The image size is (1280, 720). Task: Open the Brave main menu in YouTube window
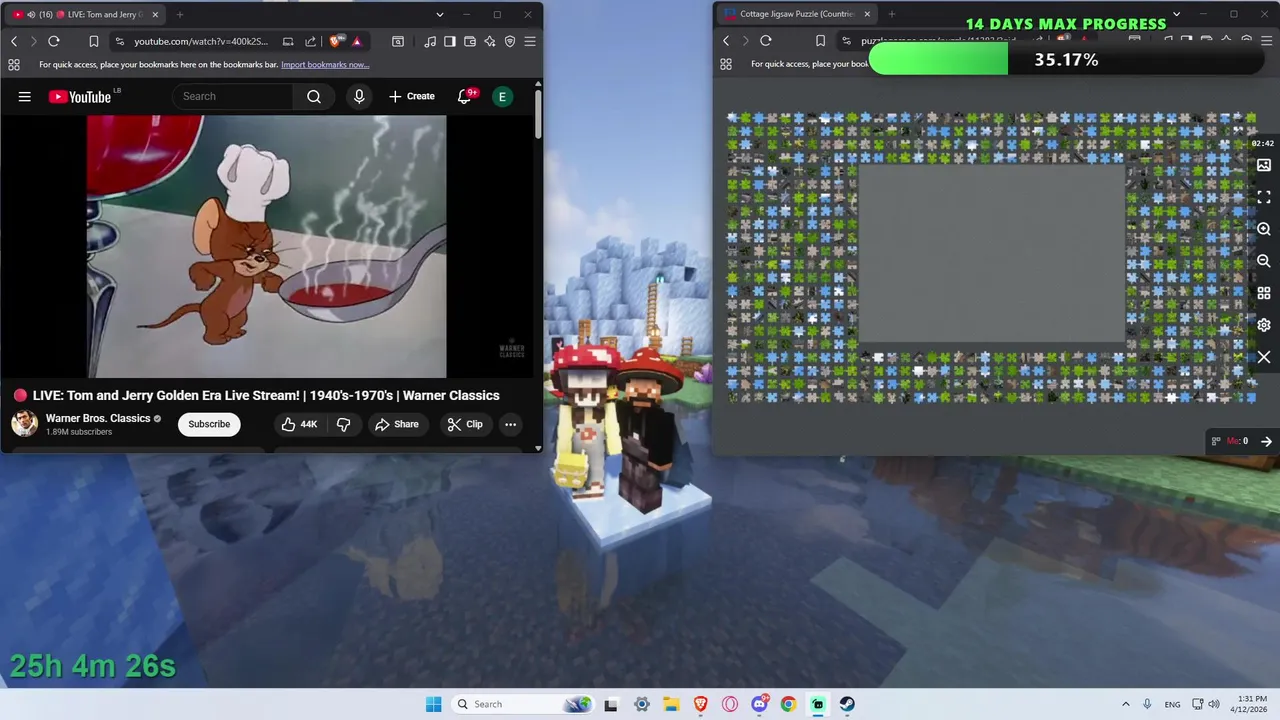[530, 41]
